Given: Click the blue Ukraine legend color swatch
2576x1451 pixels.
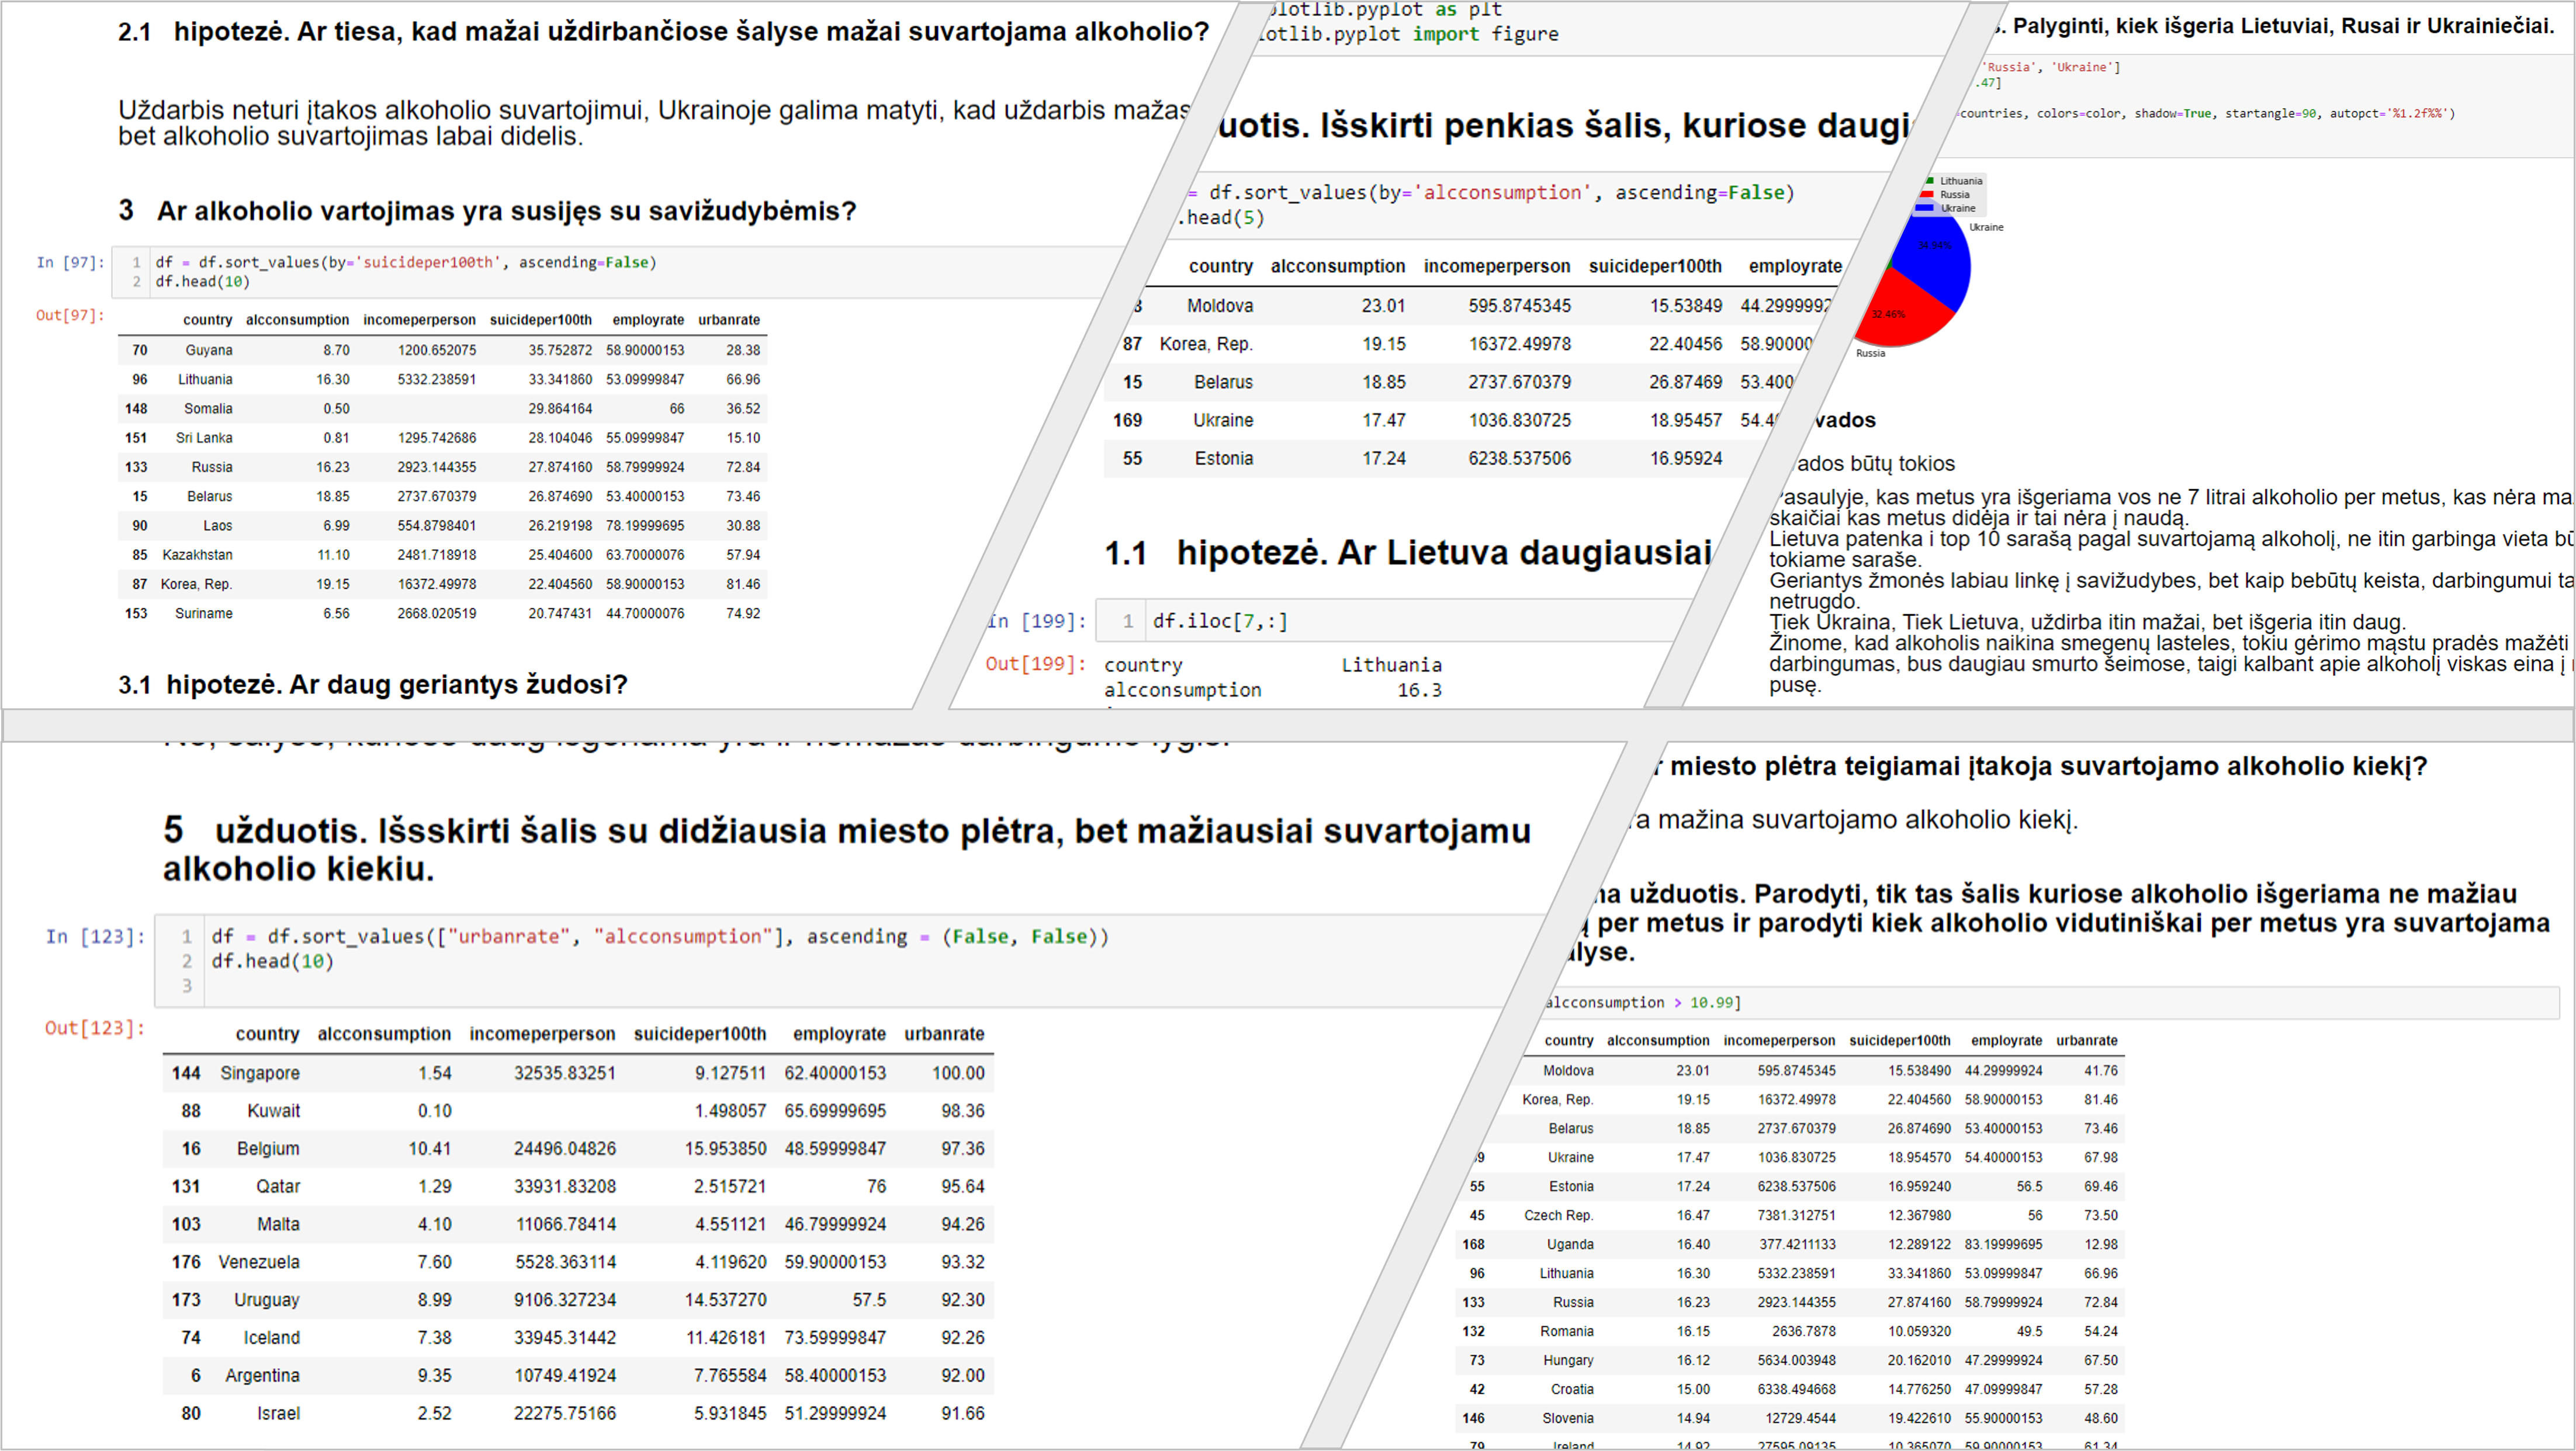Looking at the screenshot, I should click(x=1925, y=208).
